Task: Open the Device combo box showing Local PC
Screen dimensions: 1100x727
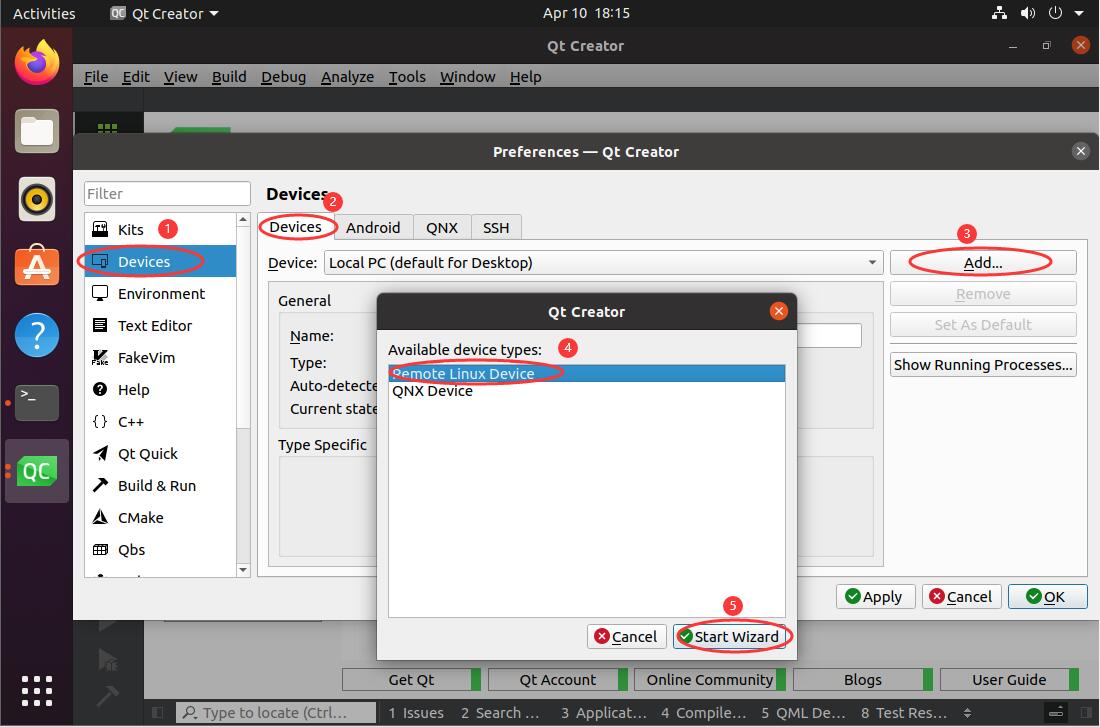Action: click(603, 262)
